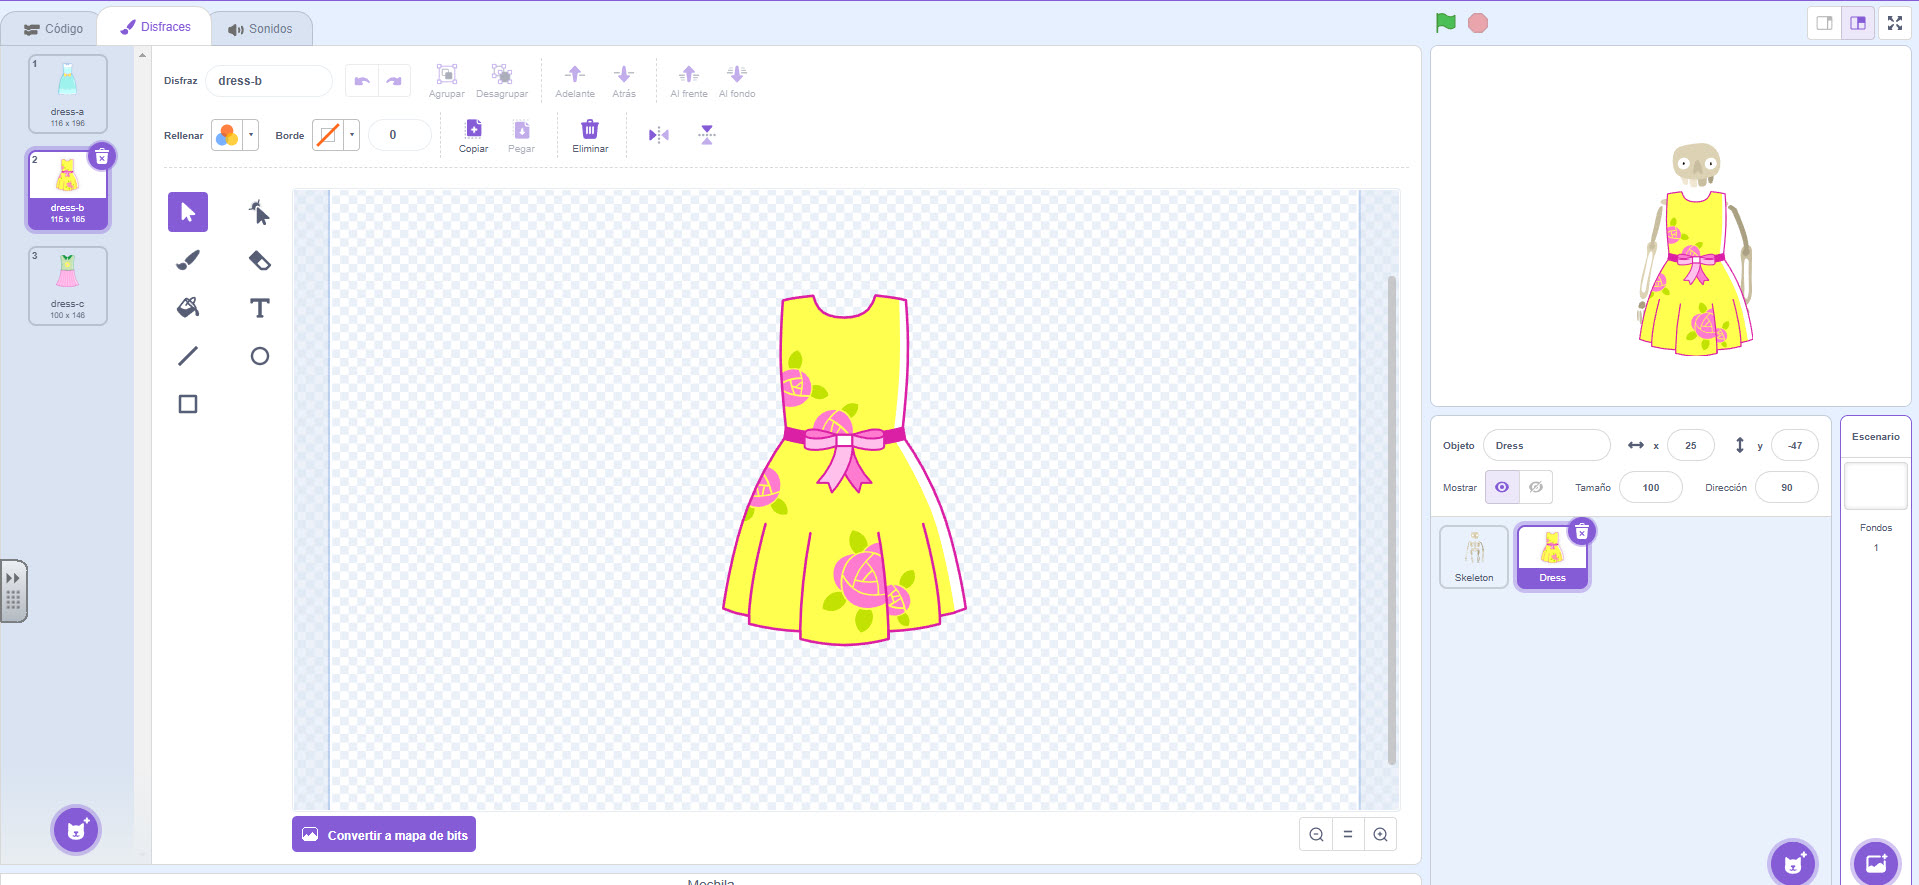Choose the Text tool
The width and height of the screenshot is (1919, 885).
pos(259,308)
